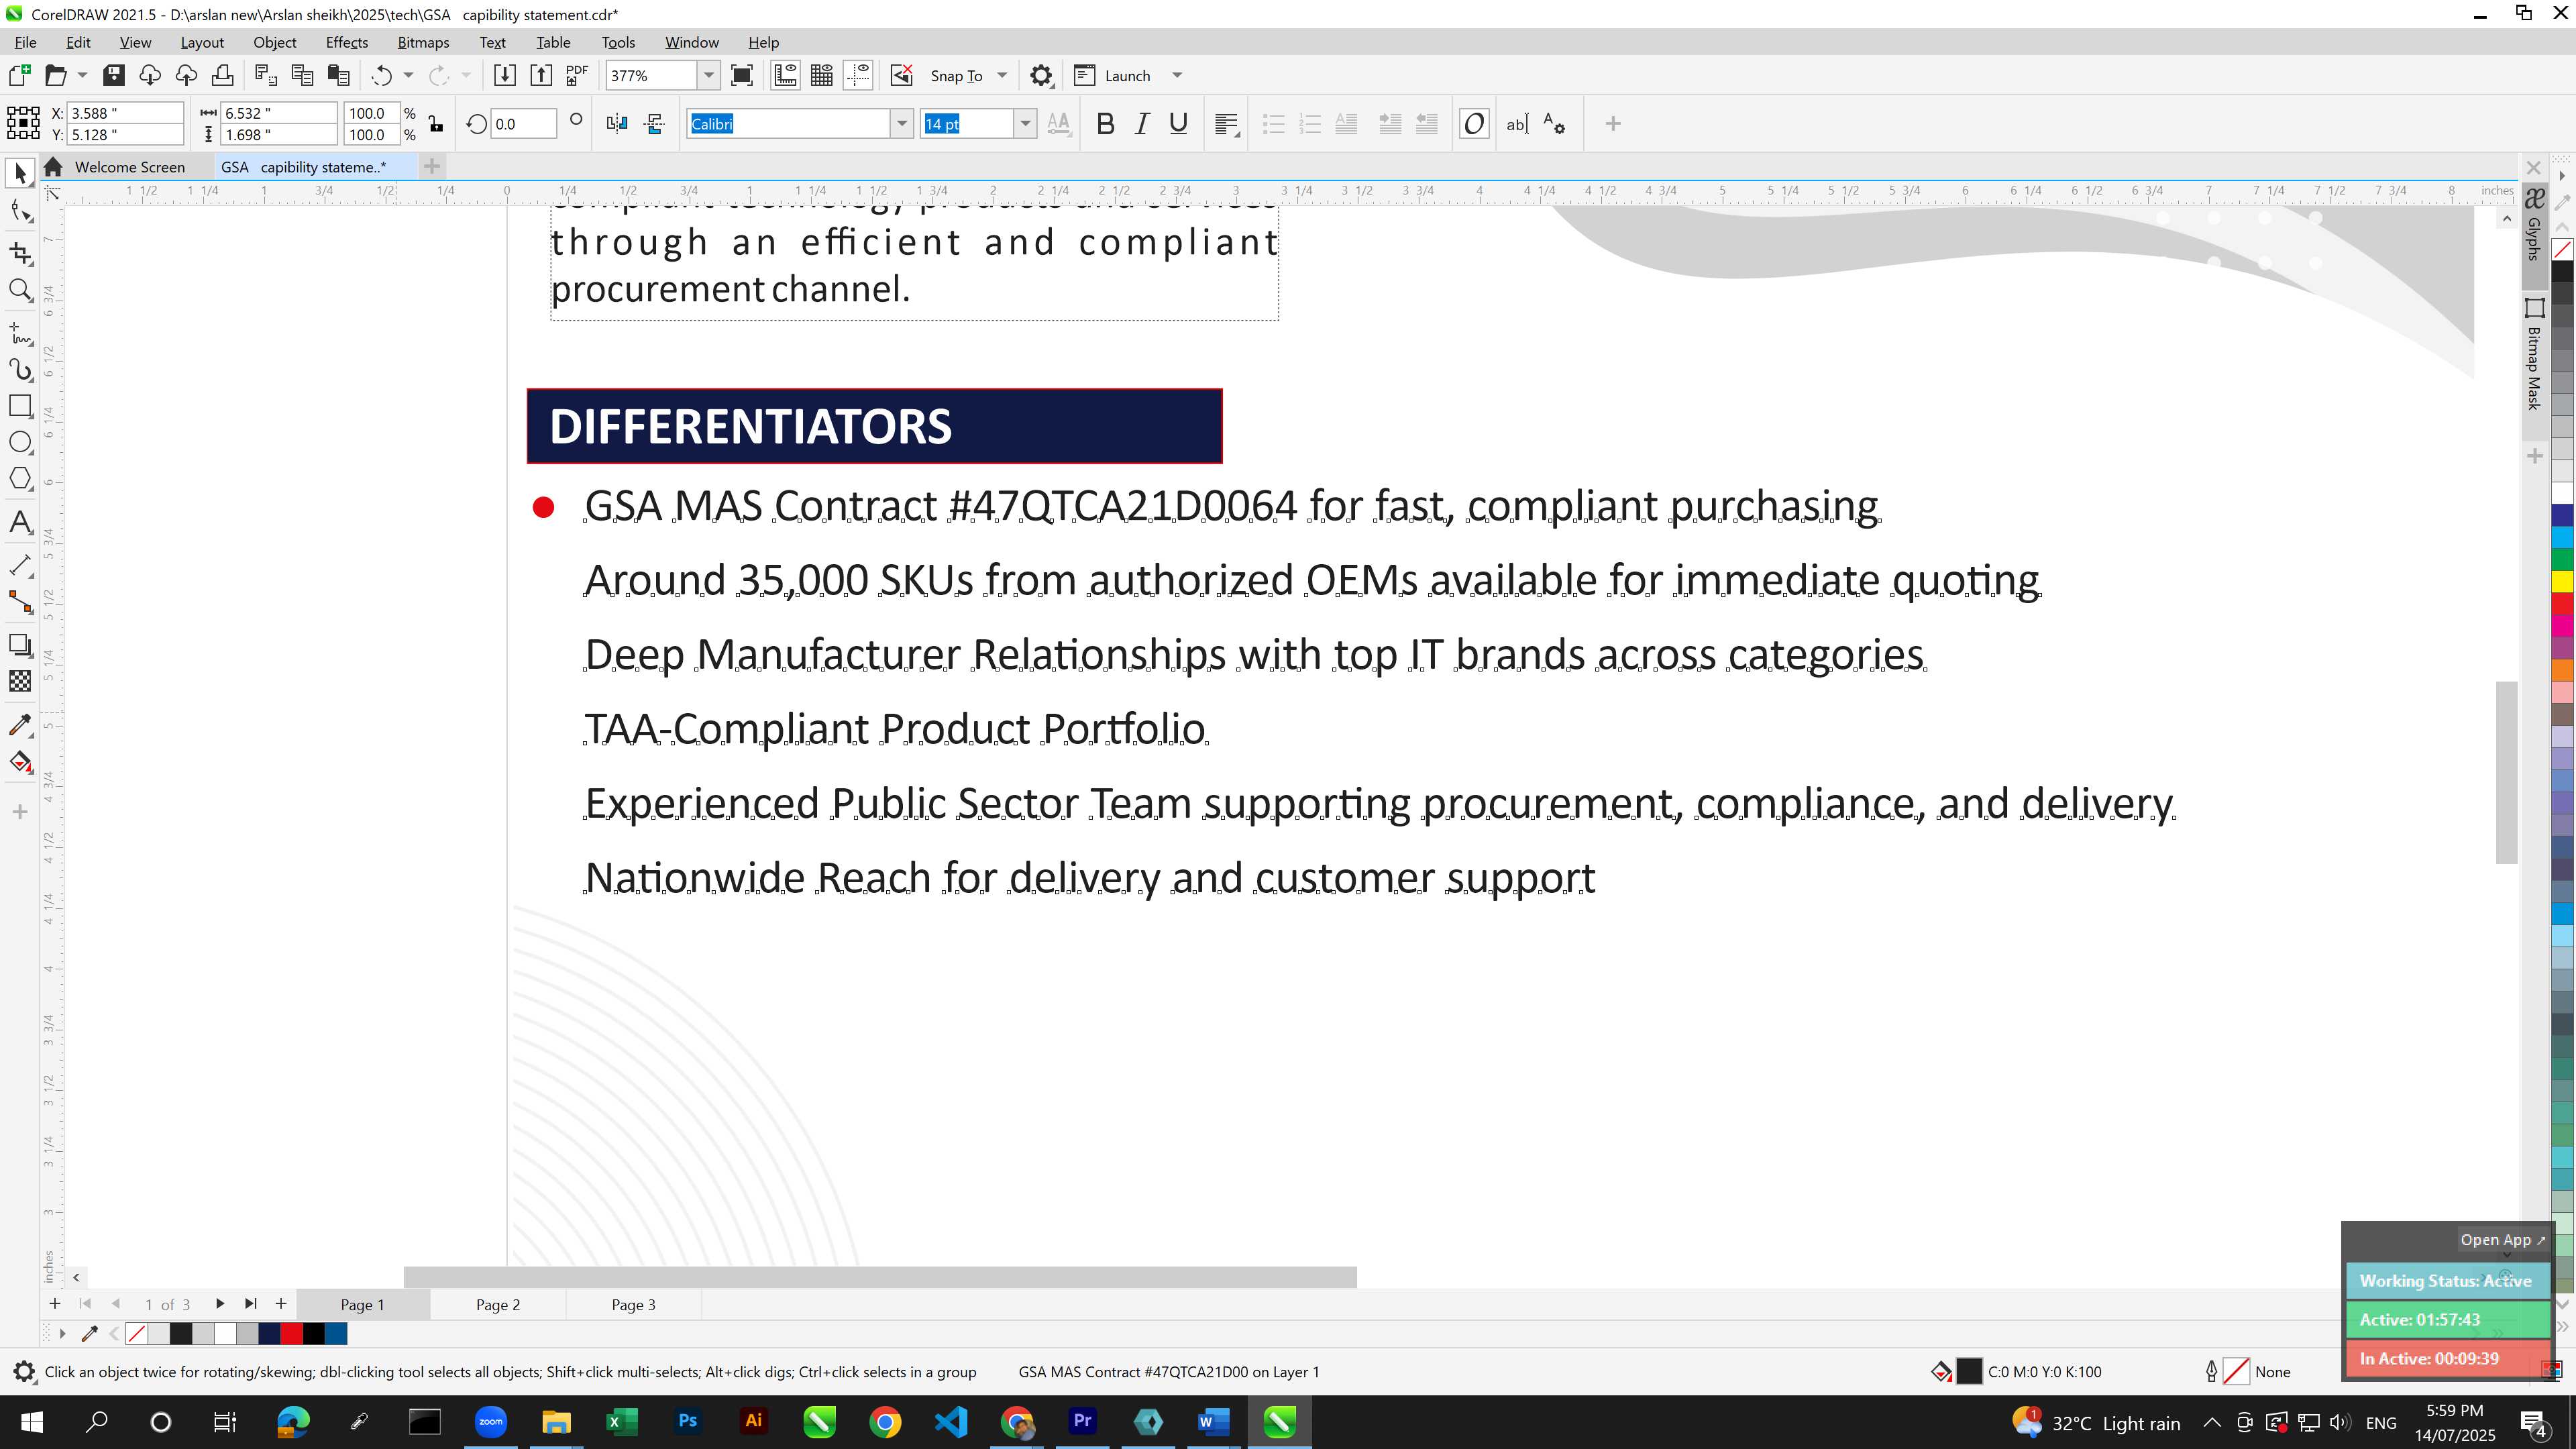Go to the next page arrow
This screenshot has width=2576, height=1449.
click(x=219, y=1303)
